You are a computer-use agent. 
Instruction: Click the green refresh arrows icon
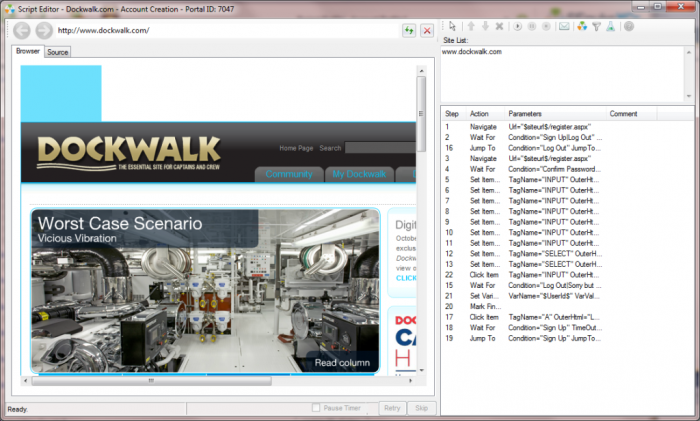(x=409, y=30)
